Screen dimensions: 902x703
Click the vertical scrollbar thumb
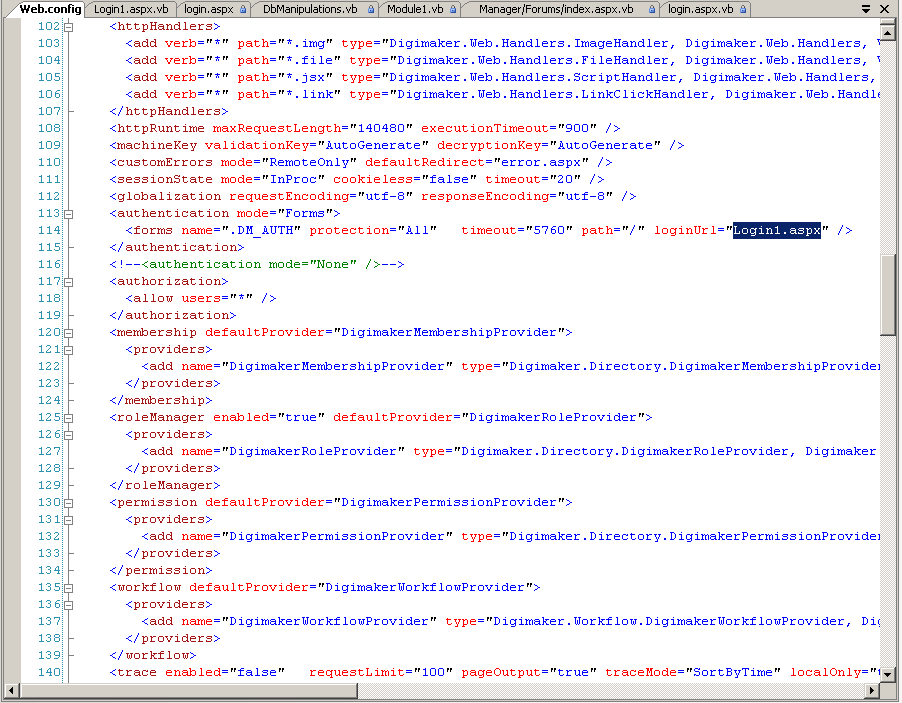coord(888,295)
